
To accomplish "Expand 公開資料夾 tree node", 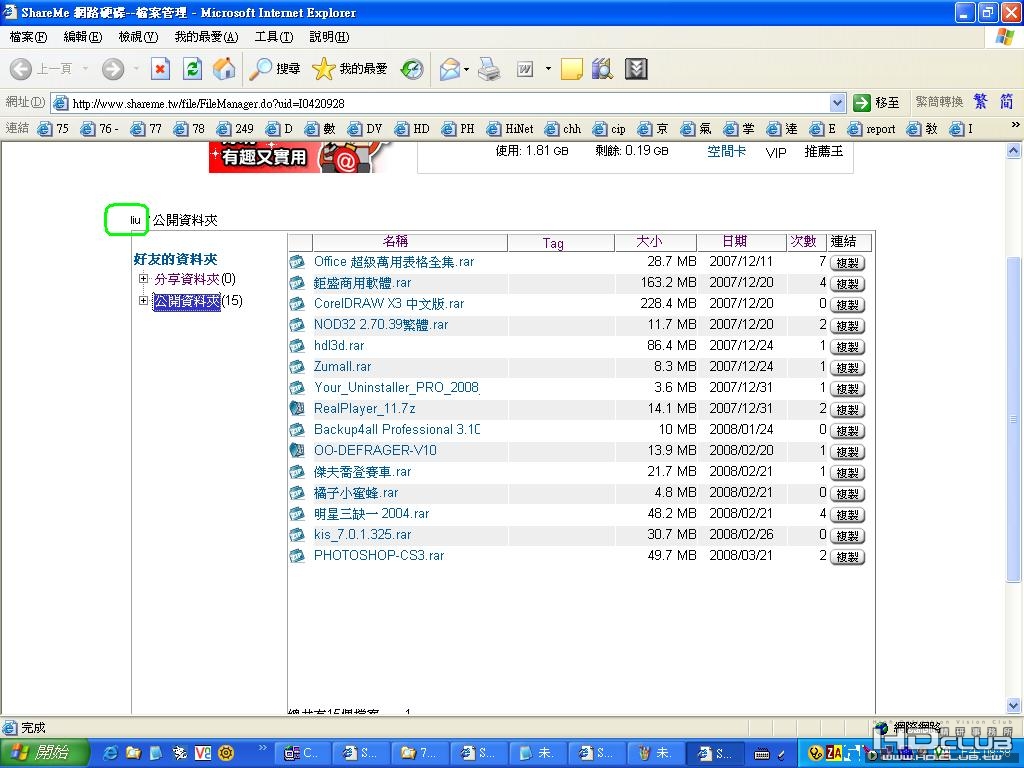I will (143, 300).
